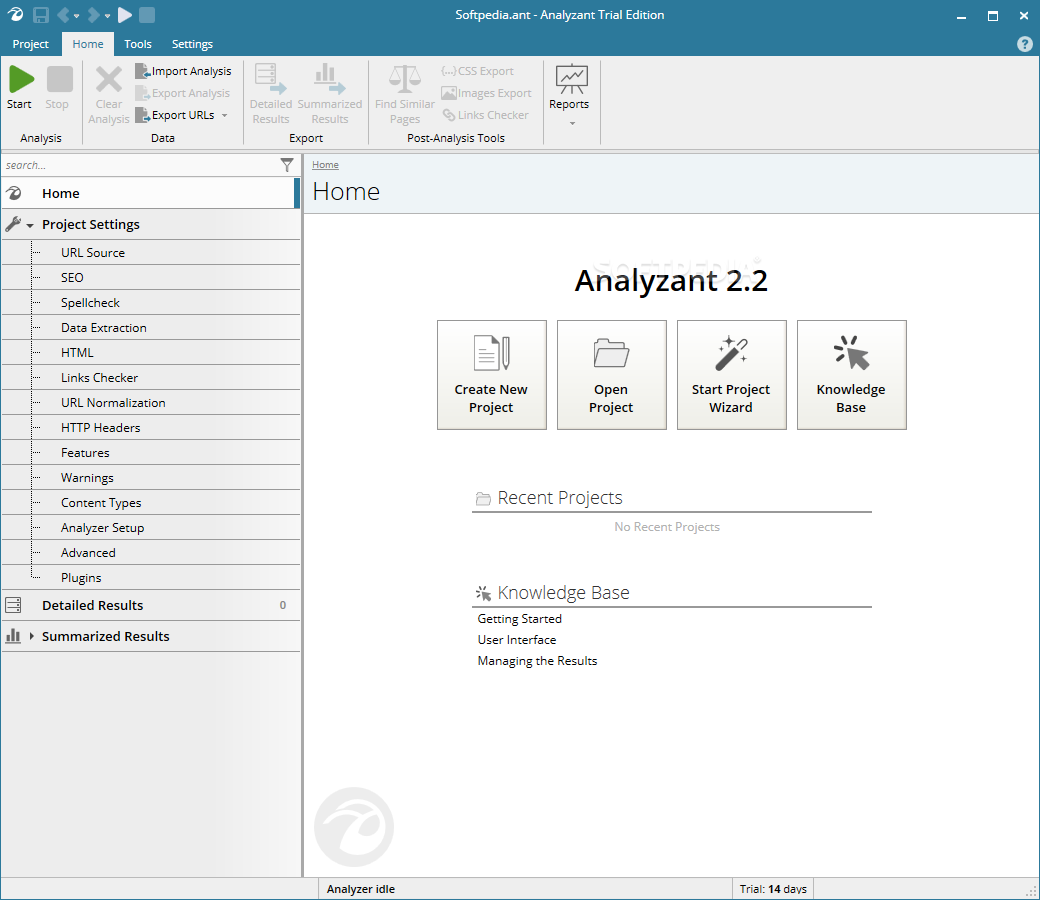Click Create New Project tile

pyautogui.click(x=491, y=375)
